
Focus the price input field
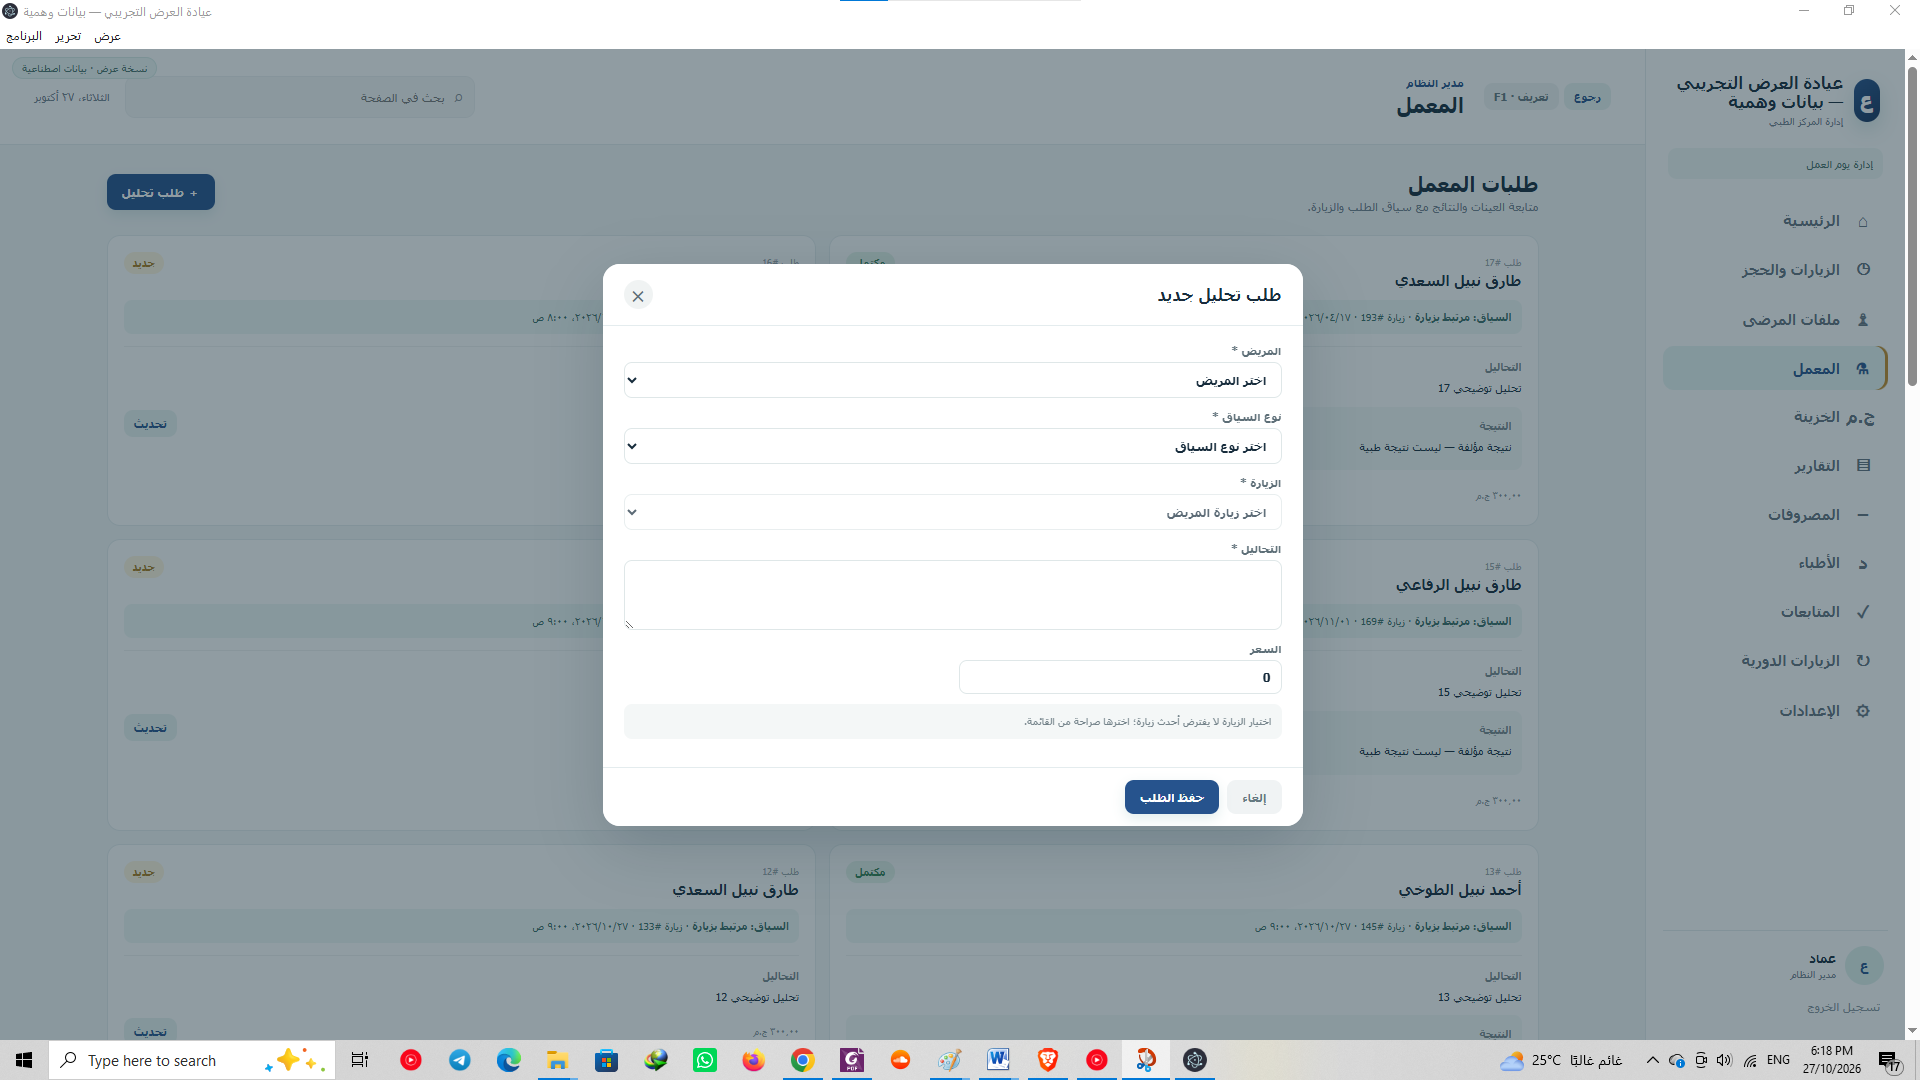coord(1120,677)
